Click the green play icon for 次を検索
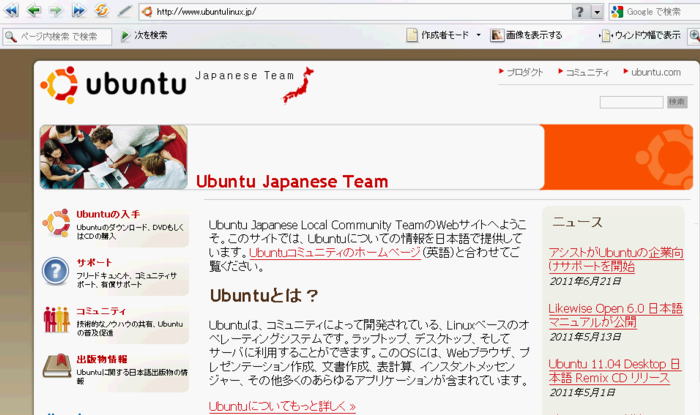 point(125,35)
